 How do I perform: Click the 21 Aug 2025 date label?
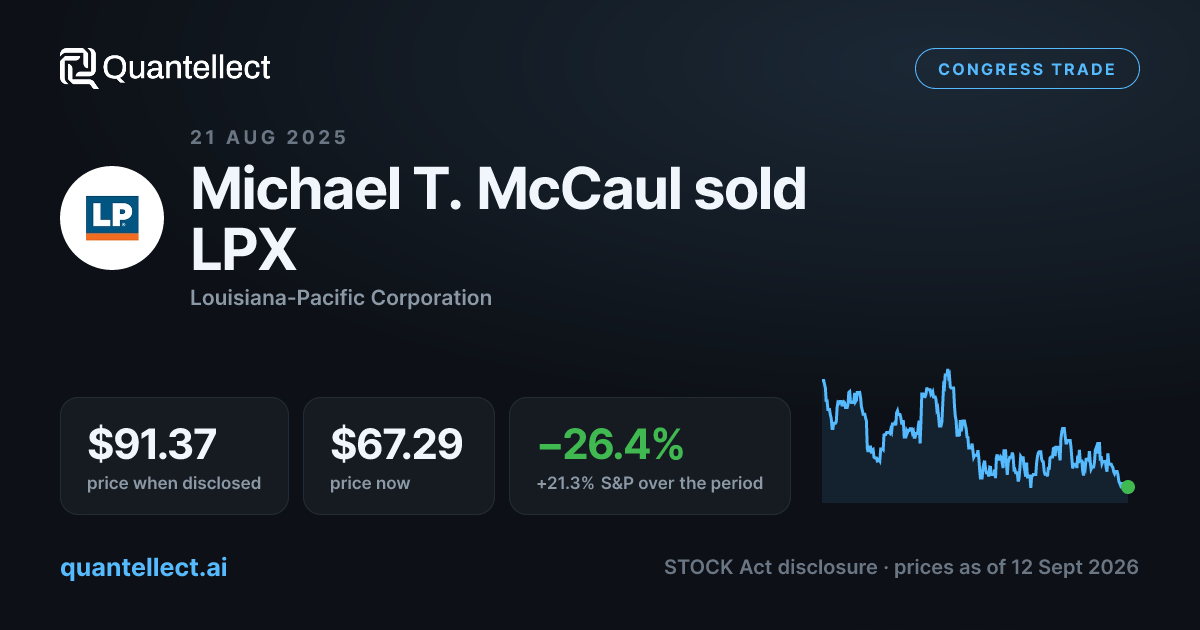coord(269,138)
